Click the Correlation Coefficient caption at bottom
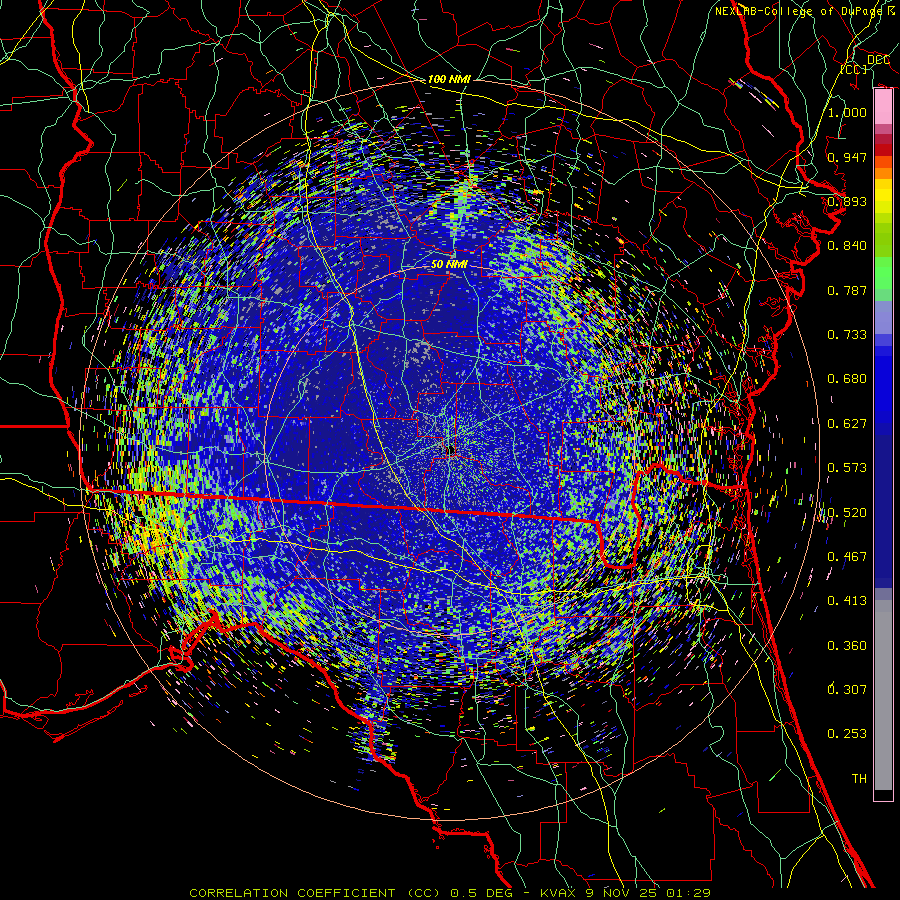This screenshot has height=900, width=900. (x=450, y=893)
